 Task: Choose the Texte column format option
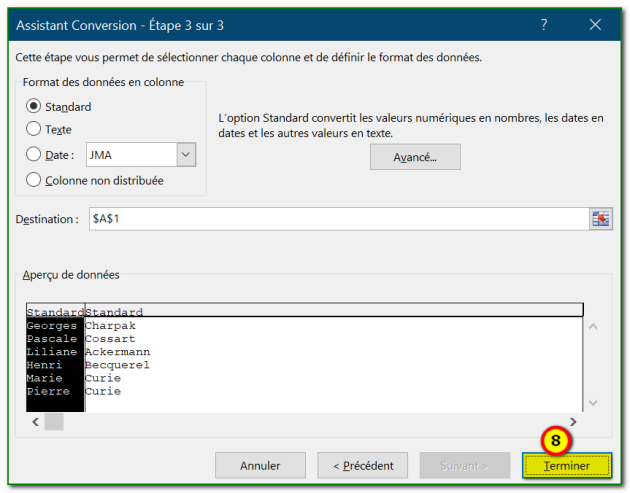point(34,129)
